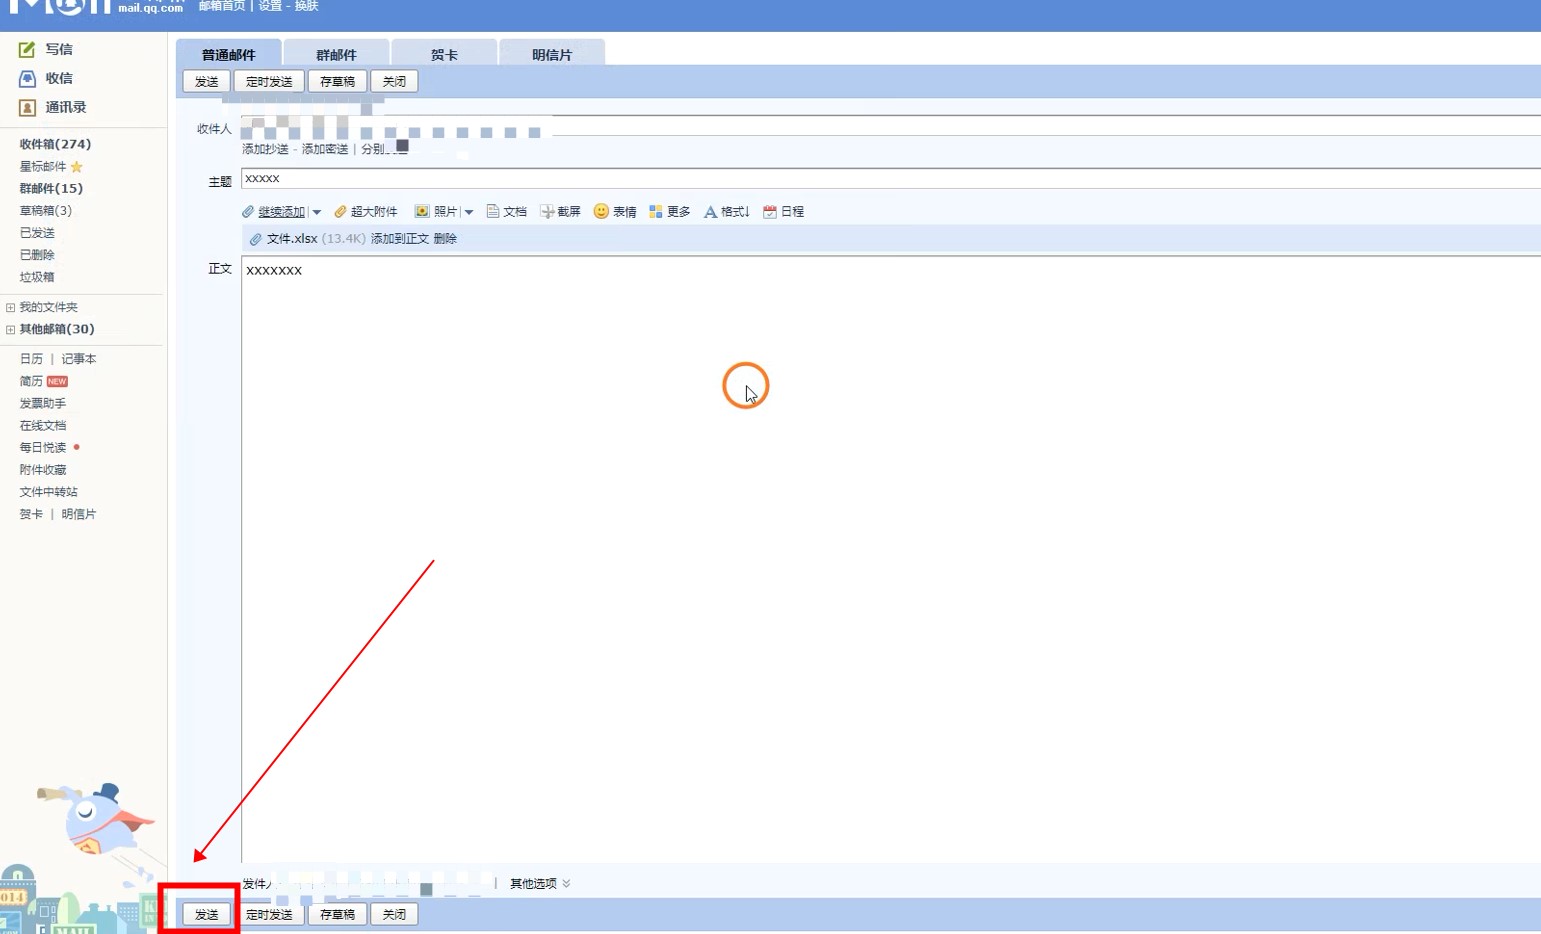Screen dimensions: 1541x934
Task: Open the 表情 emoji picker
Action: [x=601, y=212]
